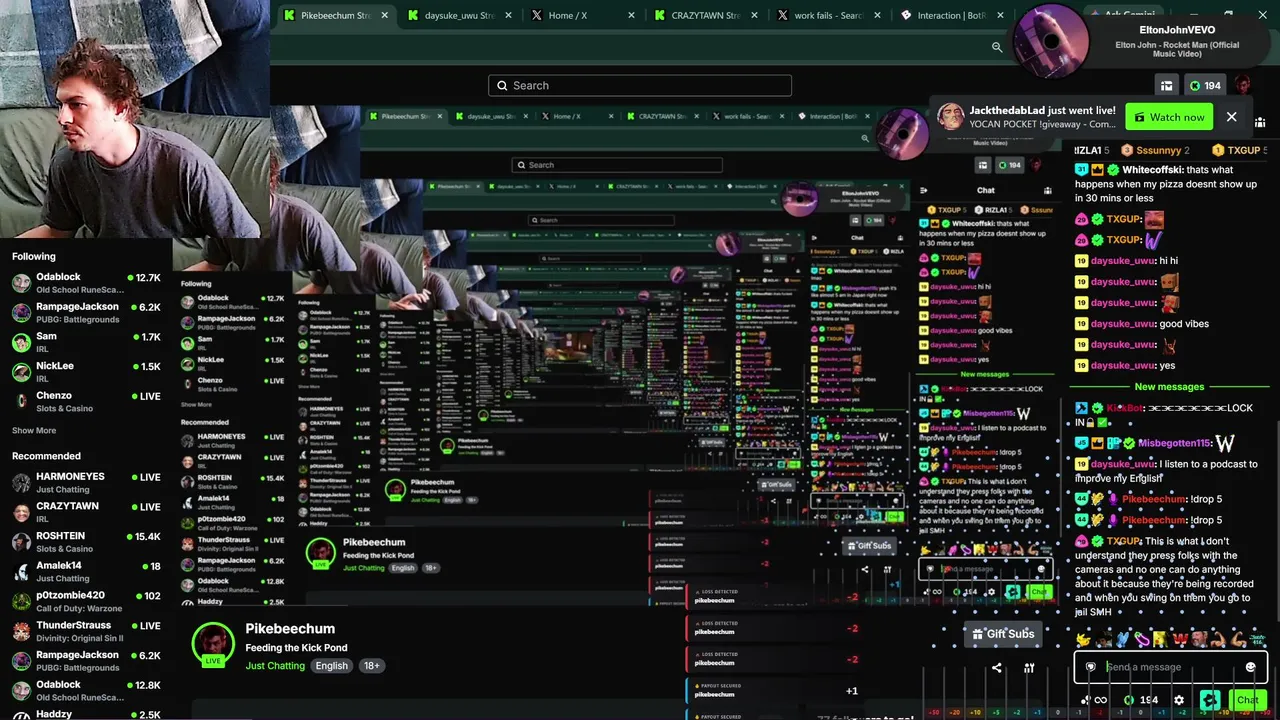Insert the eggplant quick emote
Image resolution: width=1280 pixels, height=720 pixels.
(1140, 639)
